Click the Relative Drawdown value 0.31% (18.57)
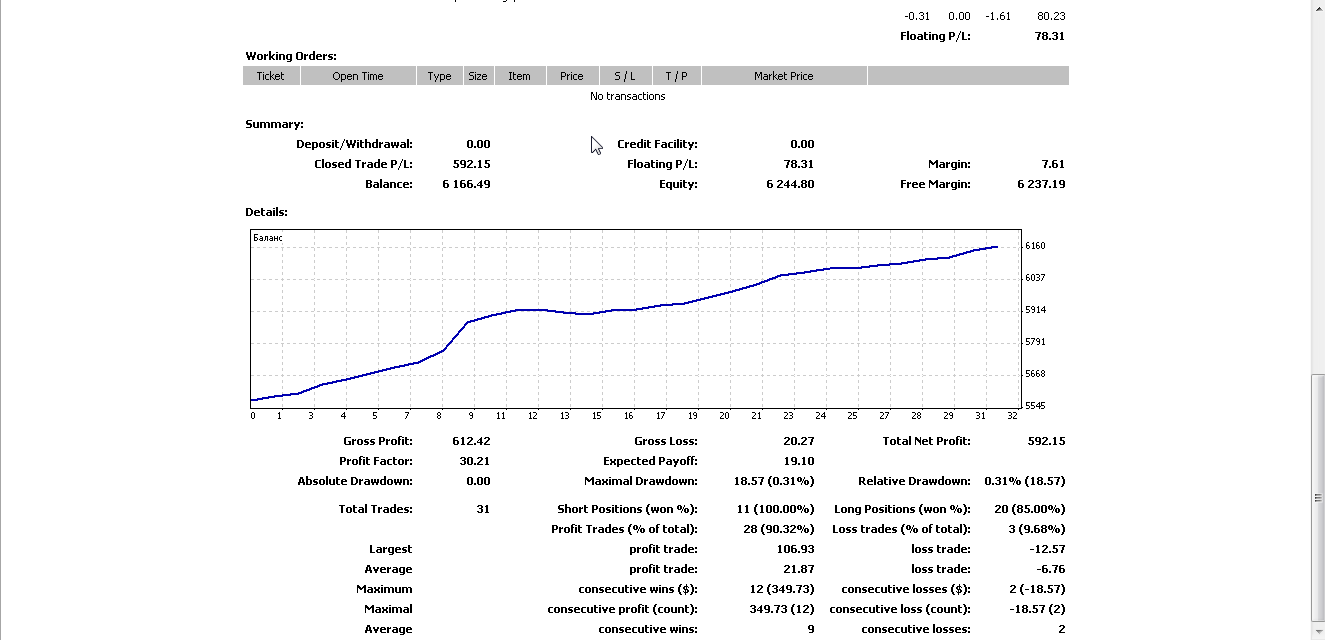Image resolution: width=1325 pixels, height=640 pixels. pyautogui.click(x=1025, y=481)
